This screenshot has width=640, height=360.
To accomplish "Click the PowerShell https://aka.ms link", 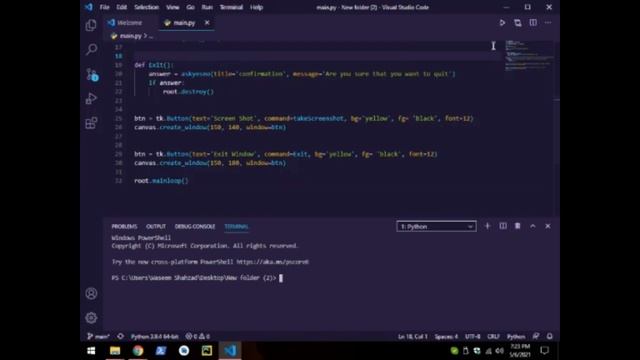I will pos(273,262).
